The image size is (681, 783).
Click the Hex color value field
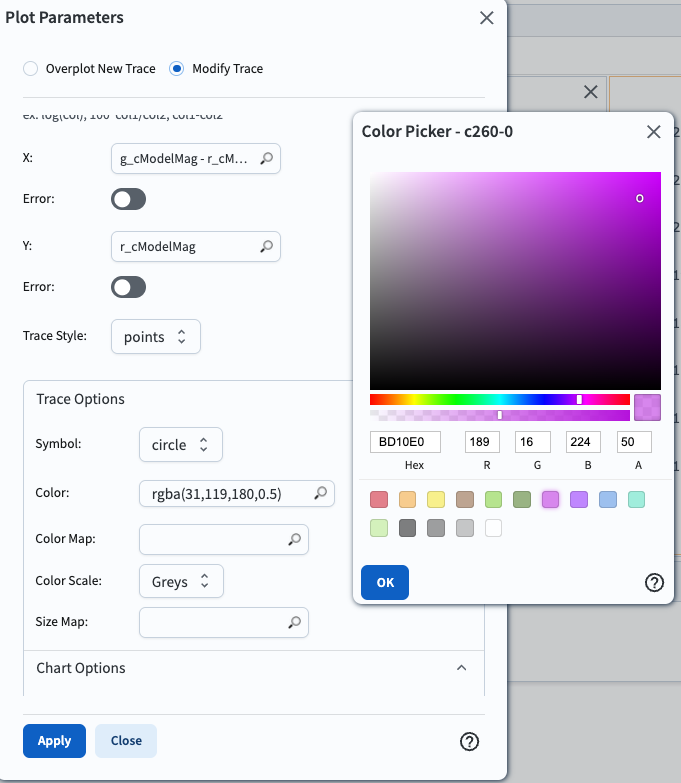(x=407, y=442)
